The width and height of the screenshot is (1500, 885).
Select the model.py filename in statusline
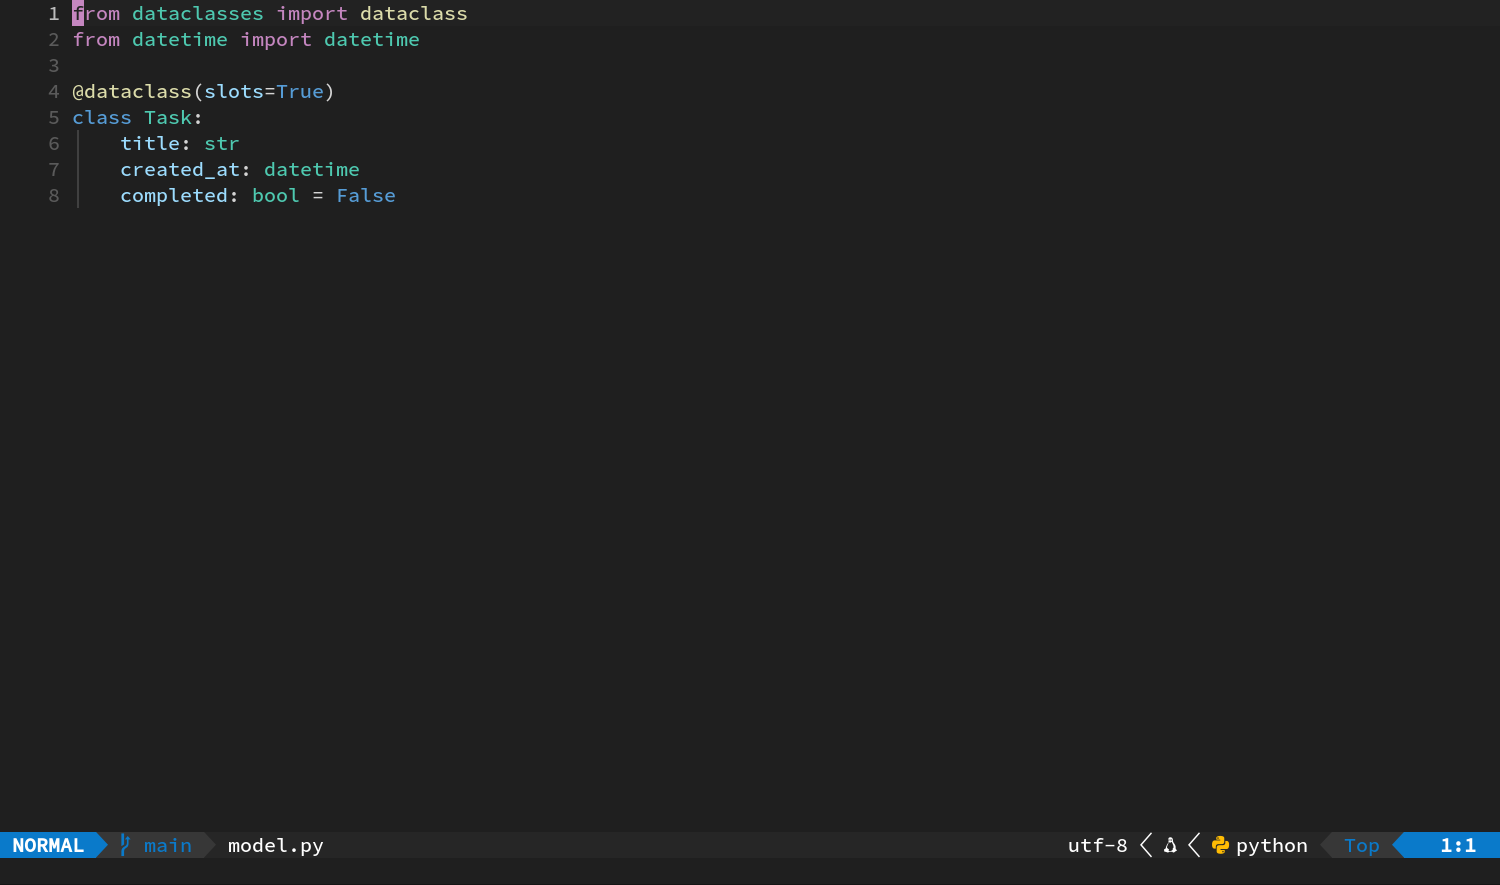click(276, 845)
